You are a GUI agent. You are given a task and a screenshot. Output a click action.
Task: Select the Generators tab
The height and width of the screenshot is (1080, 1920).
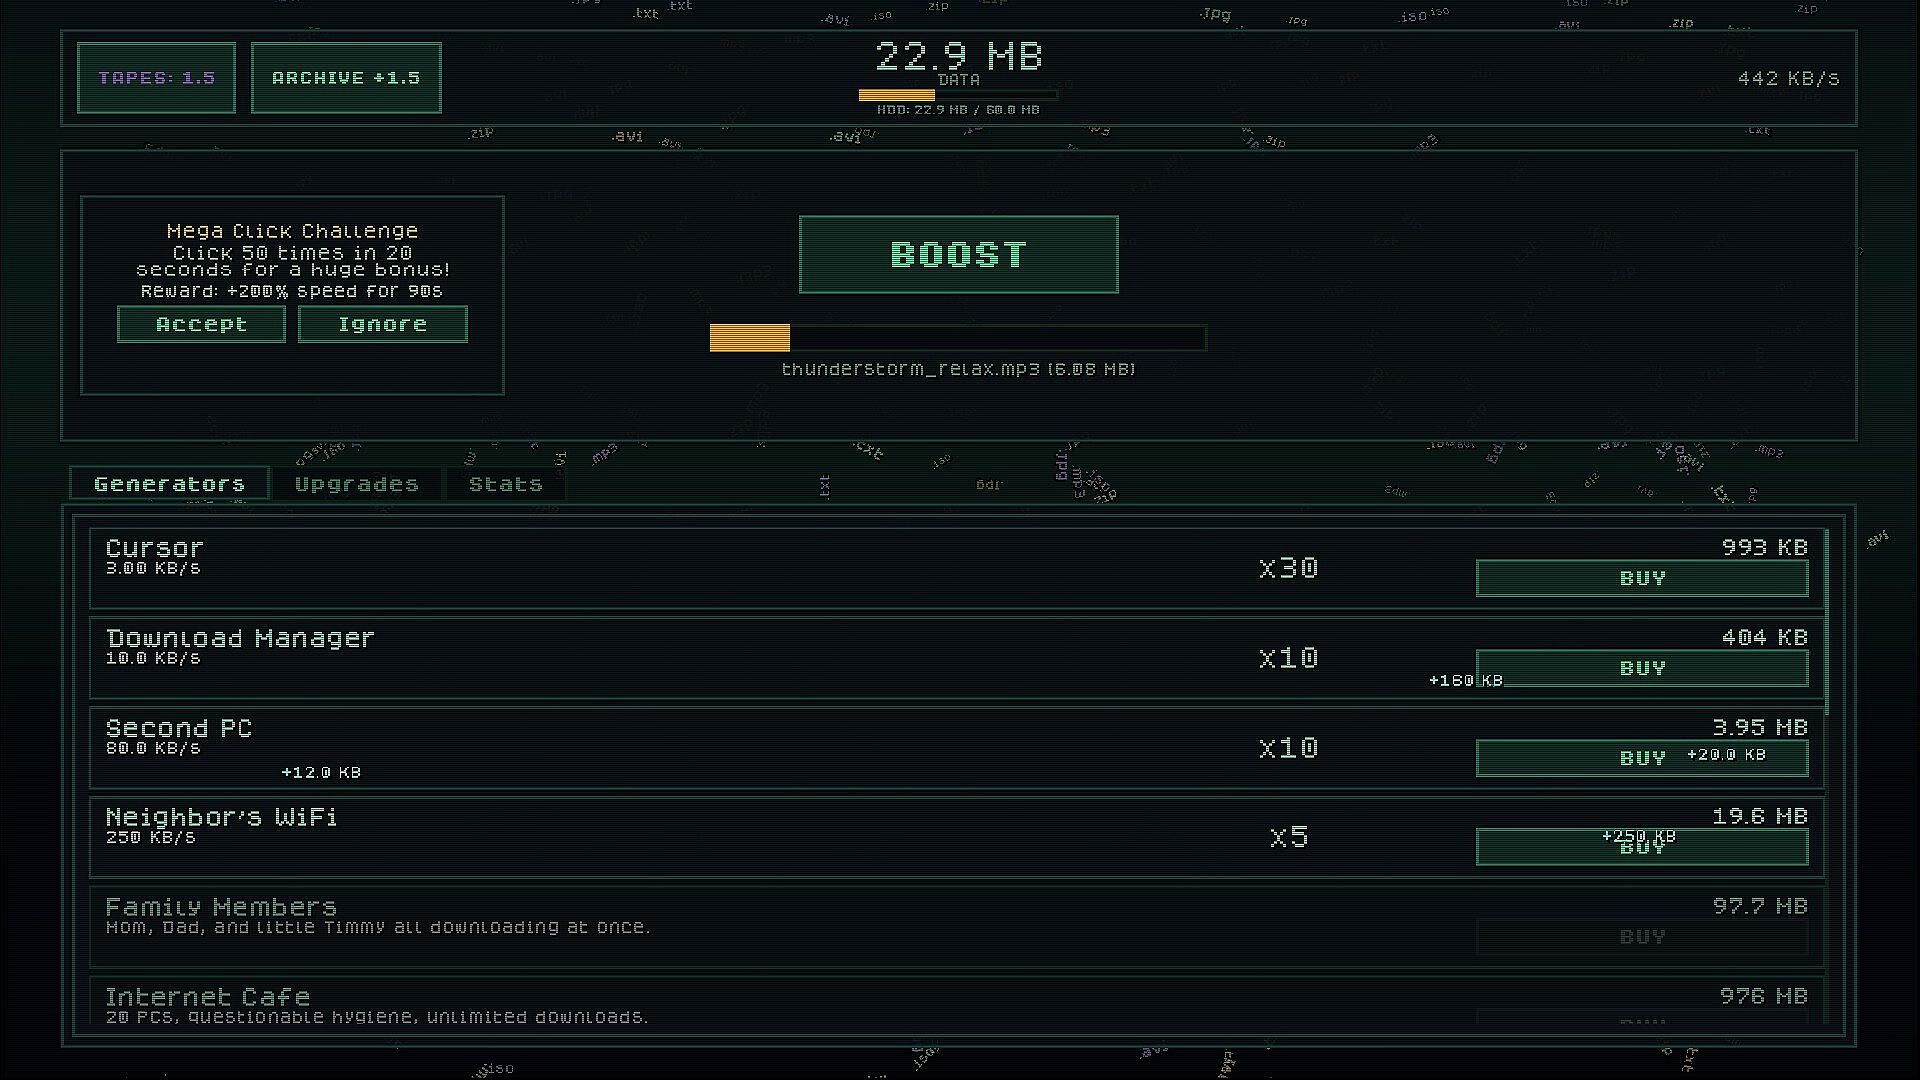click(x=169, y=484)
